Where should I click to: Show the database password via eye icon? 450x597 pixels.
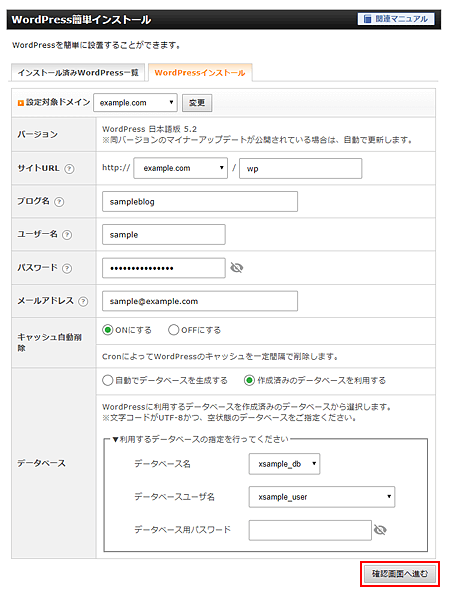(x=380, y=530)
